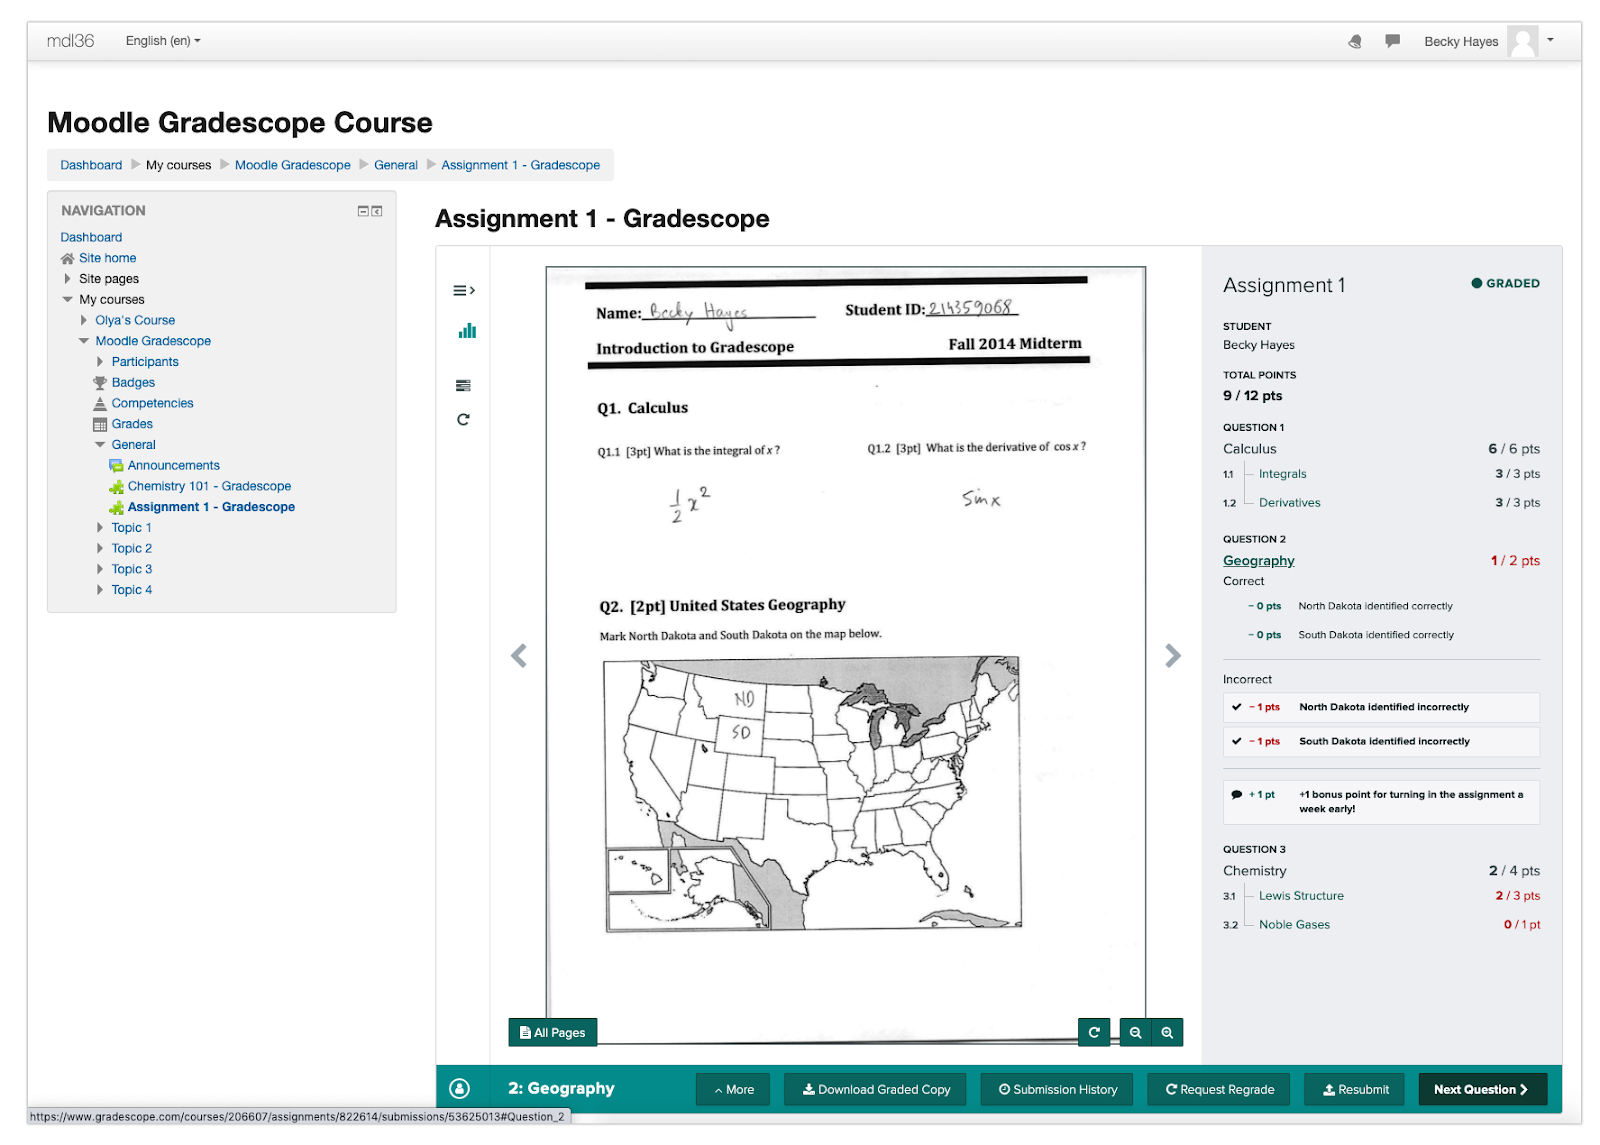
Task: Collapse Moodle Gradescope tree node
Action: pos(84,341)
